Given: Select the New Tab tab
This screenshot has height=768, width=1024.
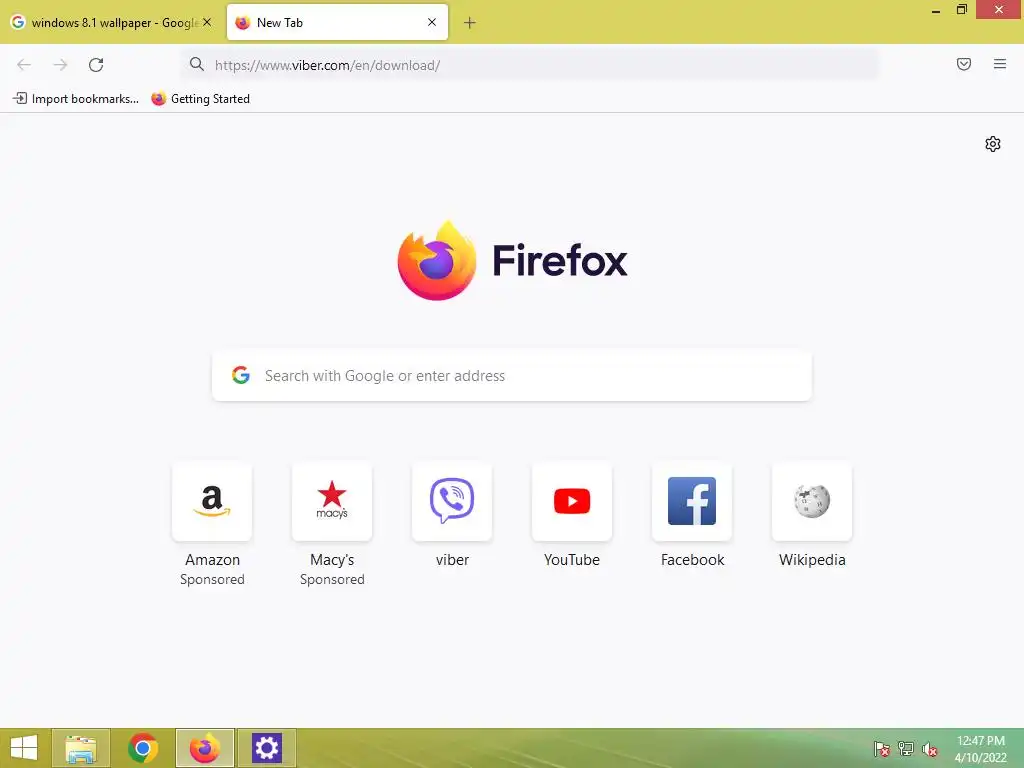Looking at the screenshot, I should (x=337, y=22).
